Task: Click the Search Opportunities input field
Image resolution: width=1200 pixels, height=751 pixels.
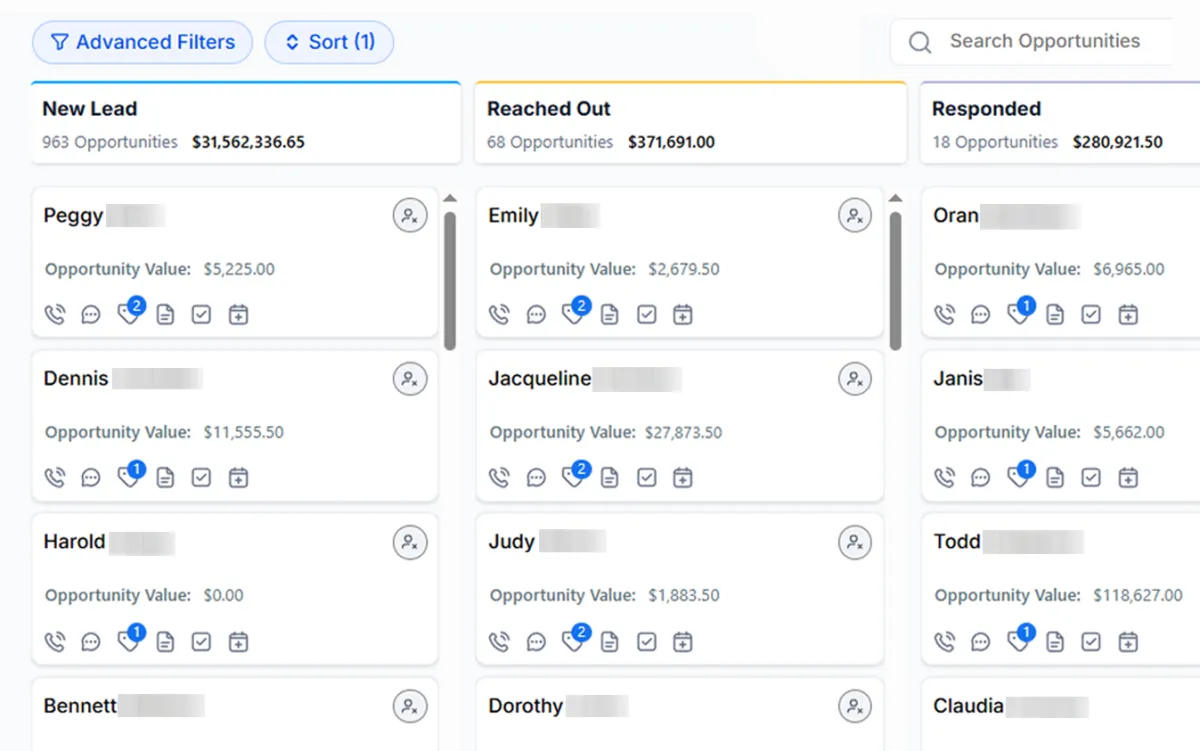Action: pyautogui.click(x=1045, y=41)
